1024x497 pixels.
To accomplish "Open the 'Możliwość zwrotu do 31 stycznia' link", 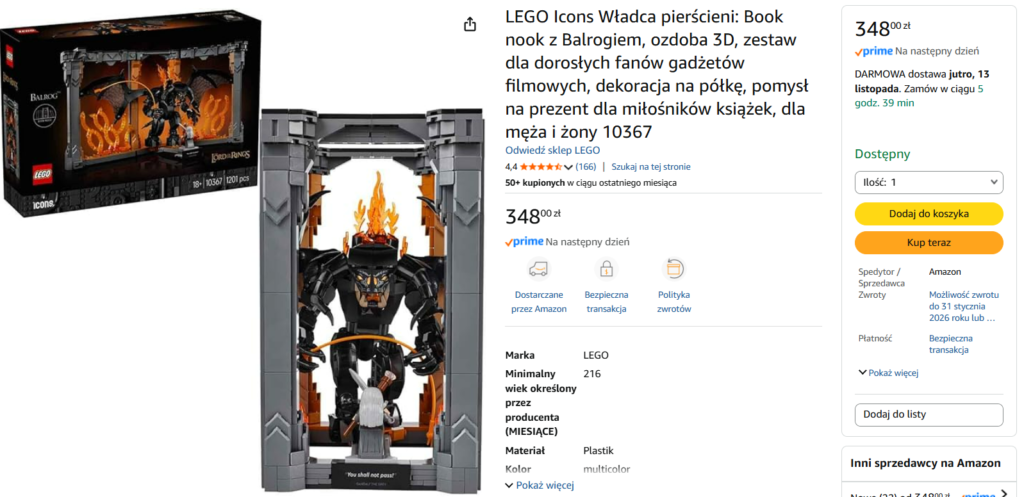I will [x=963, y=306].
